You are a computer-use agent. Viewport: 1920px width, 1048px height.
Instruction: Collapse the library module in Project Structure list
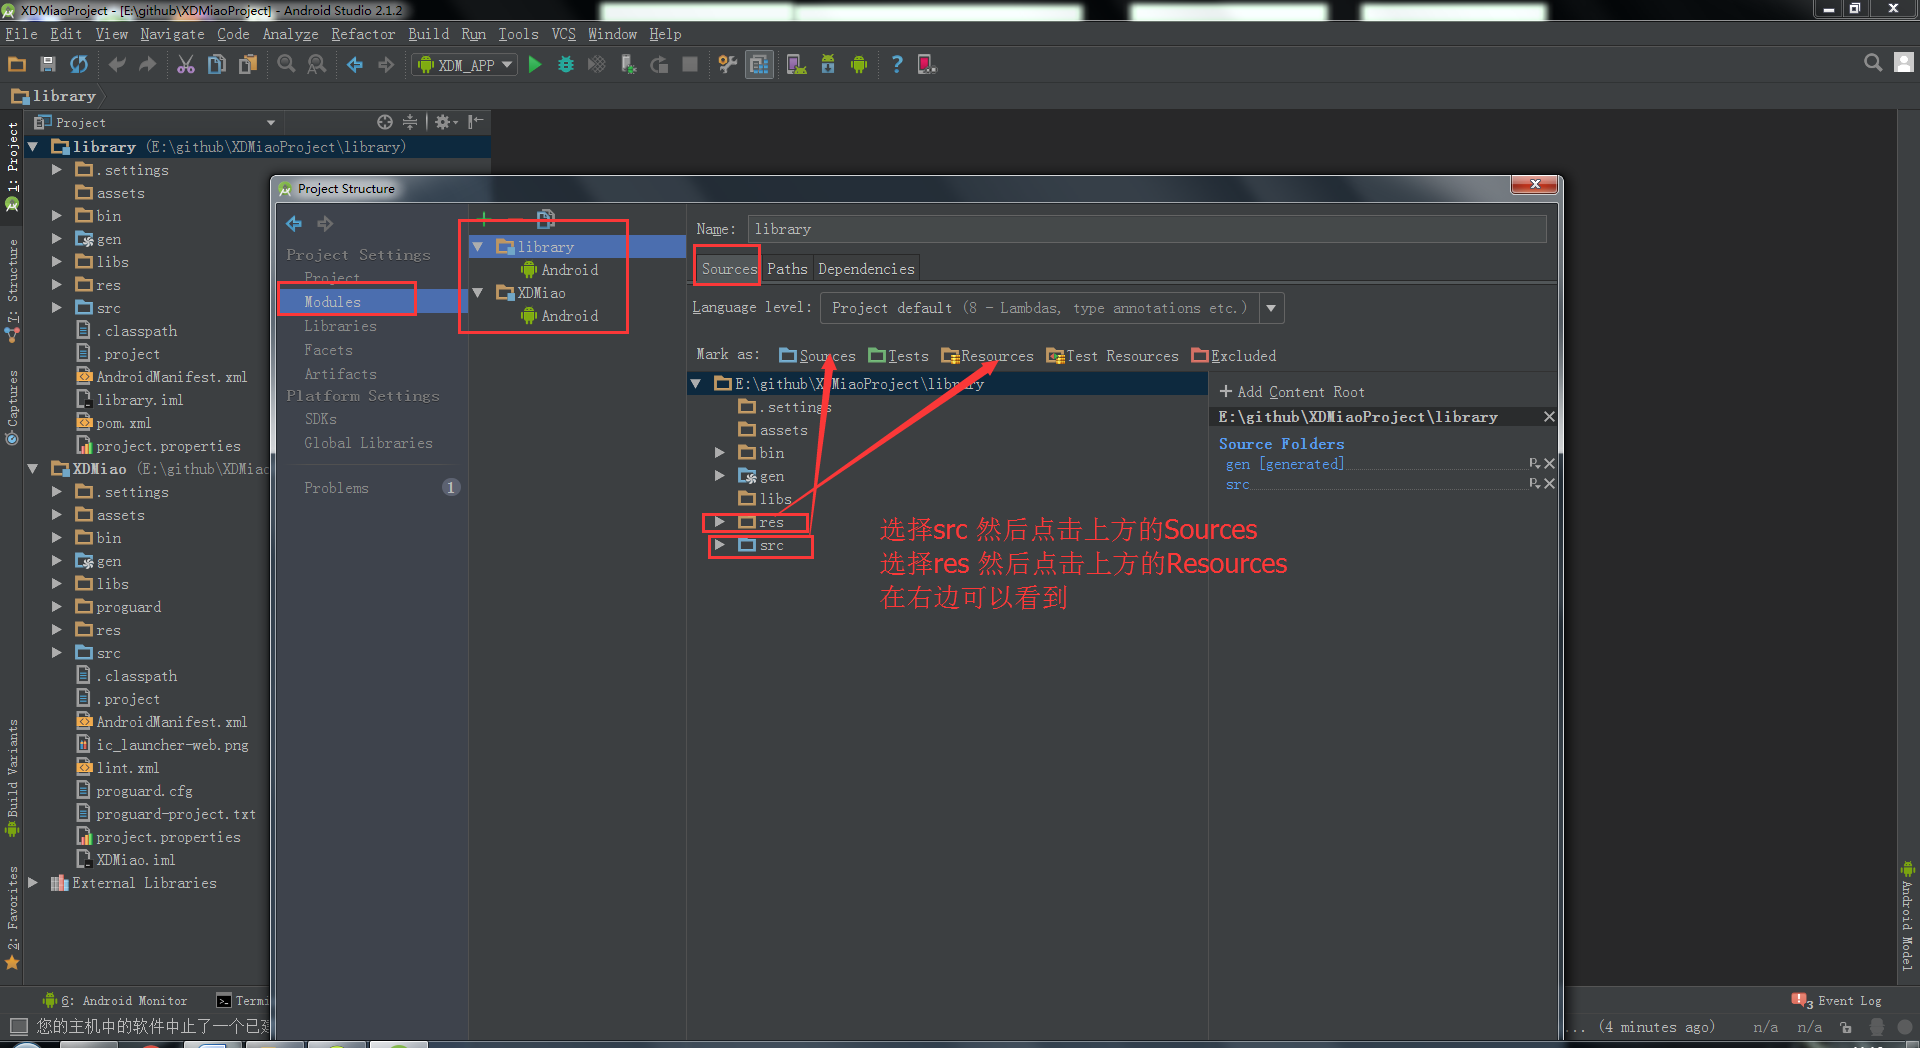click(x=478, y=246)
